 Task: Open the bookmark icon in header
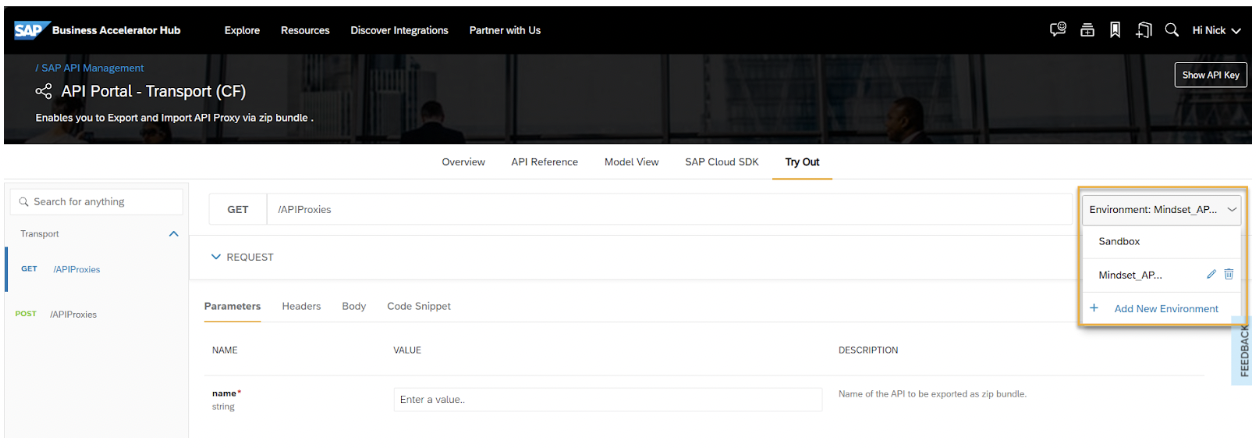tap(1115, 30)
